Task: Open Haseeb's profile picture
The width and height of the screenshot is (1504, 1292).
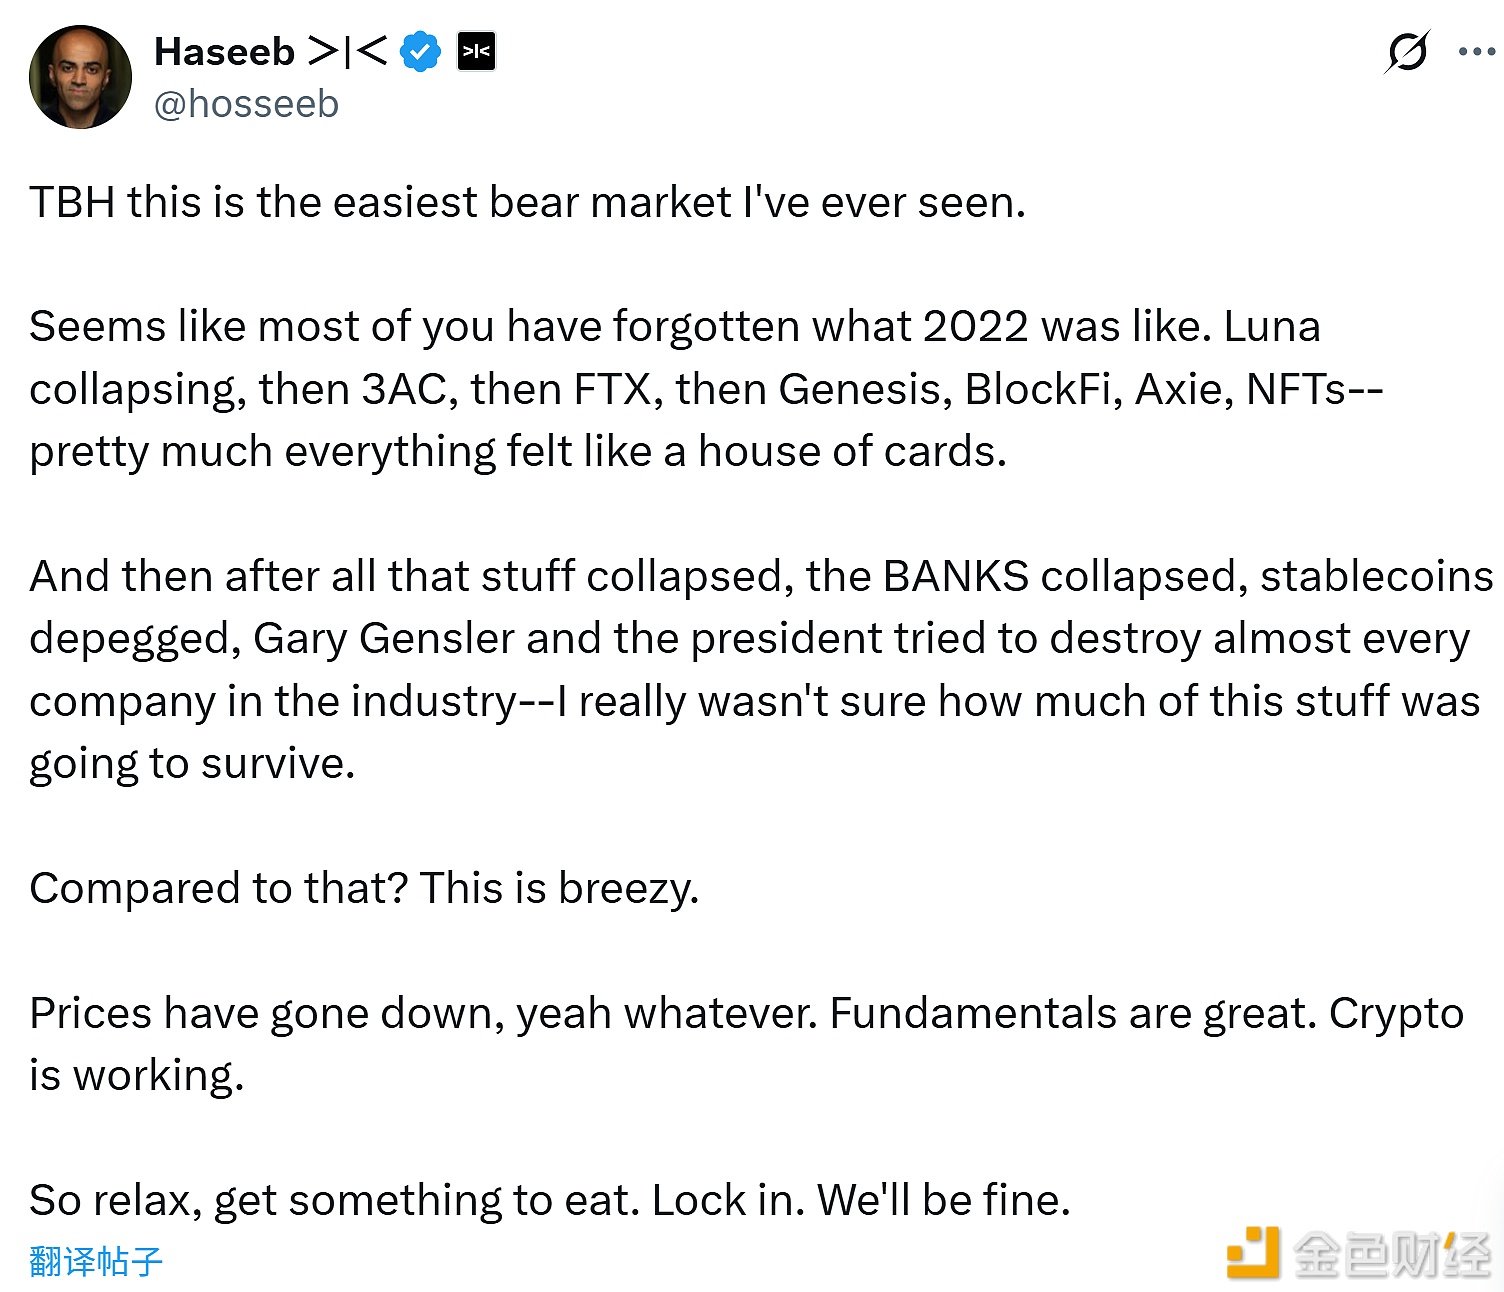Action: click(x=81, y=77)
